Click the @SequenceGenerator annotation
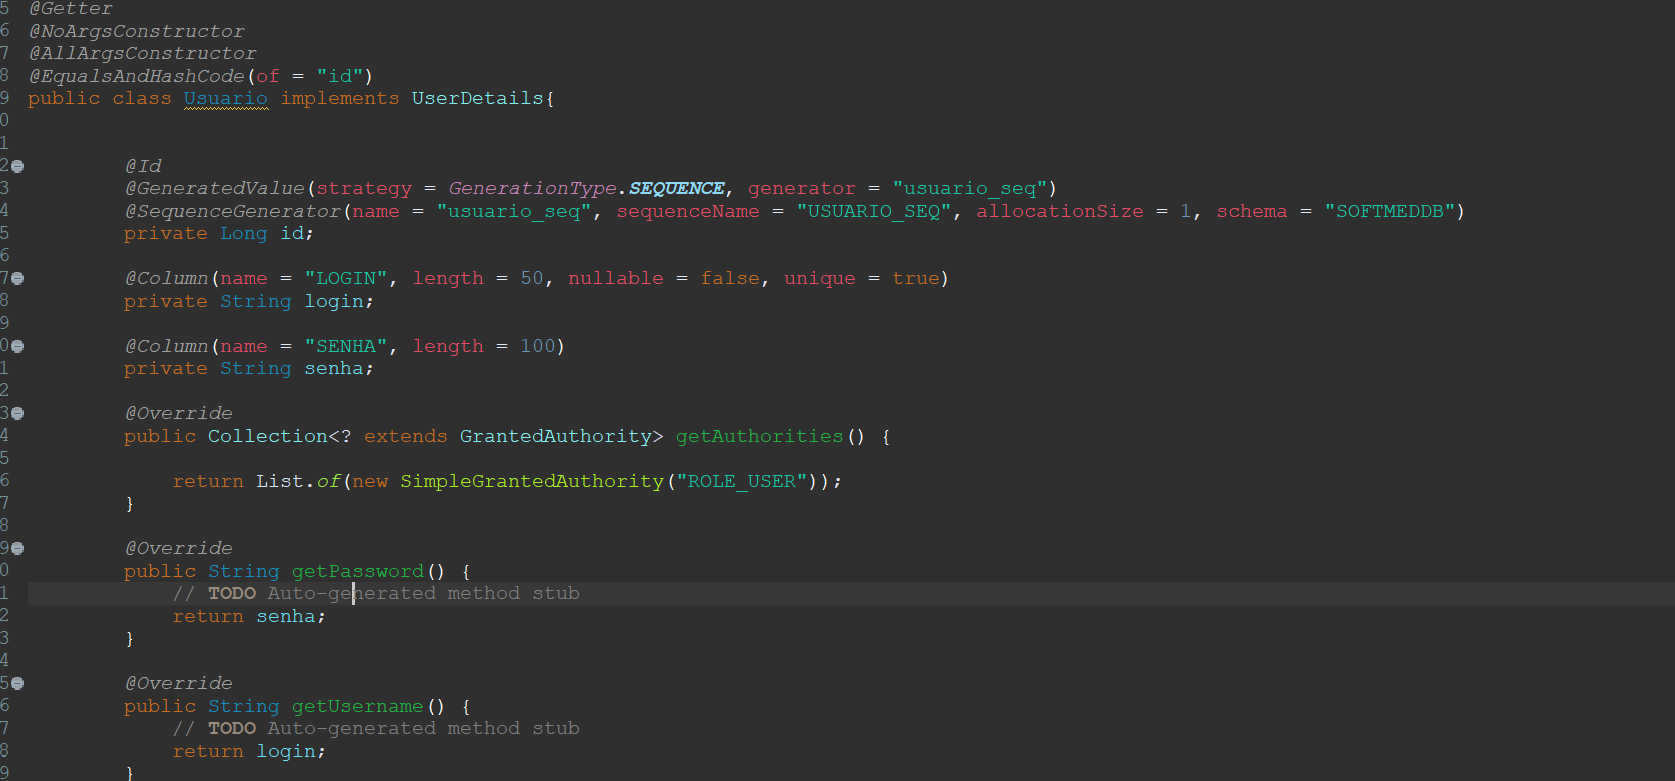This screenshot has height=781, width=1675. (233, 211)
